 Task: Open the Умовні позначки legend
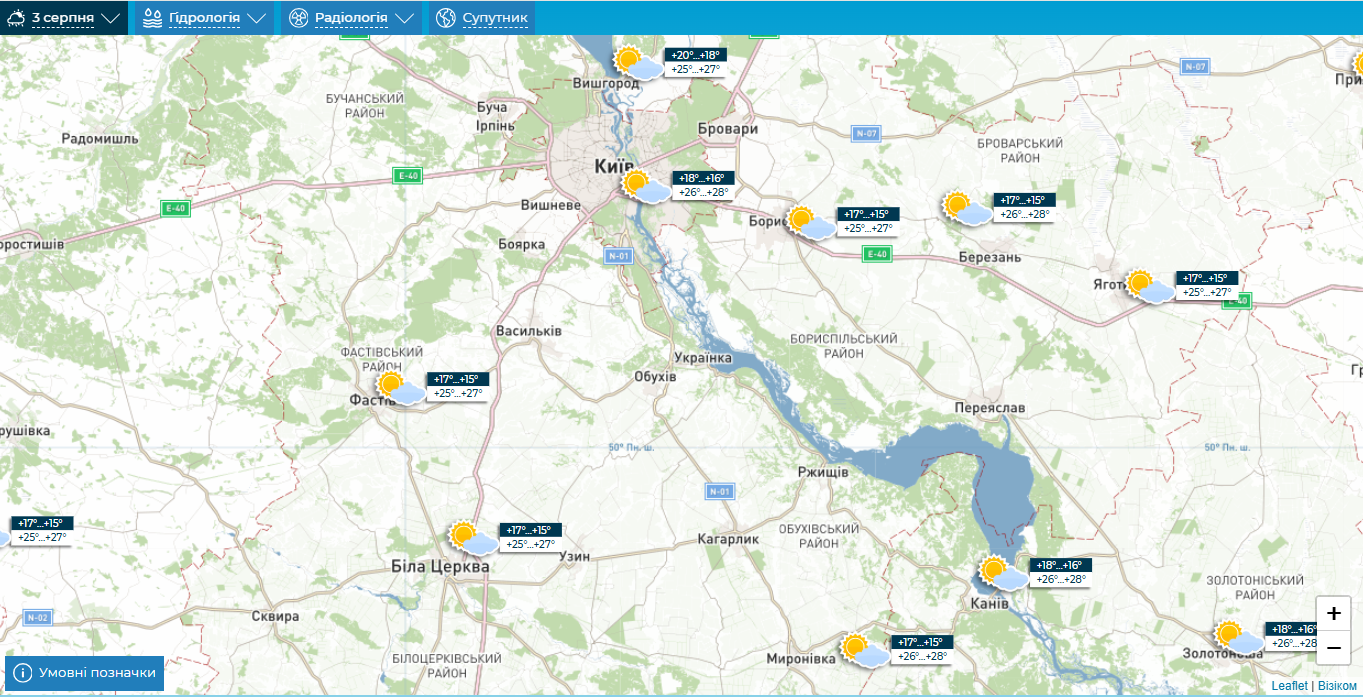[85, 673]
